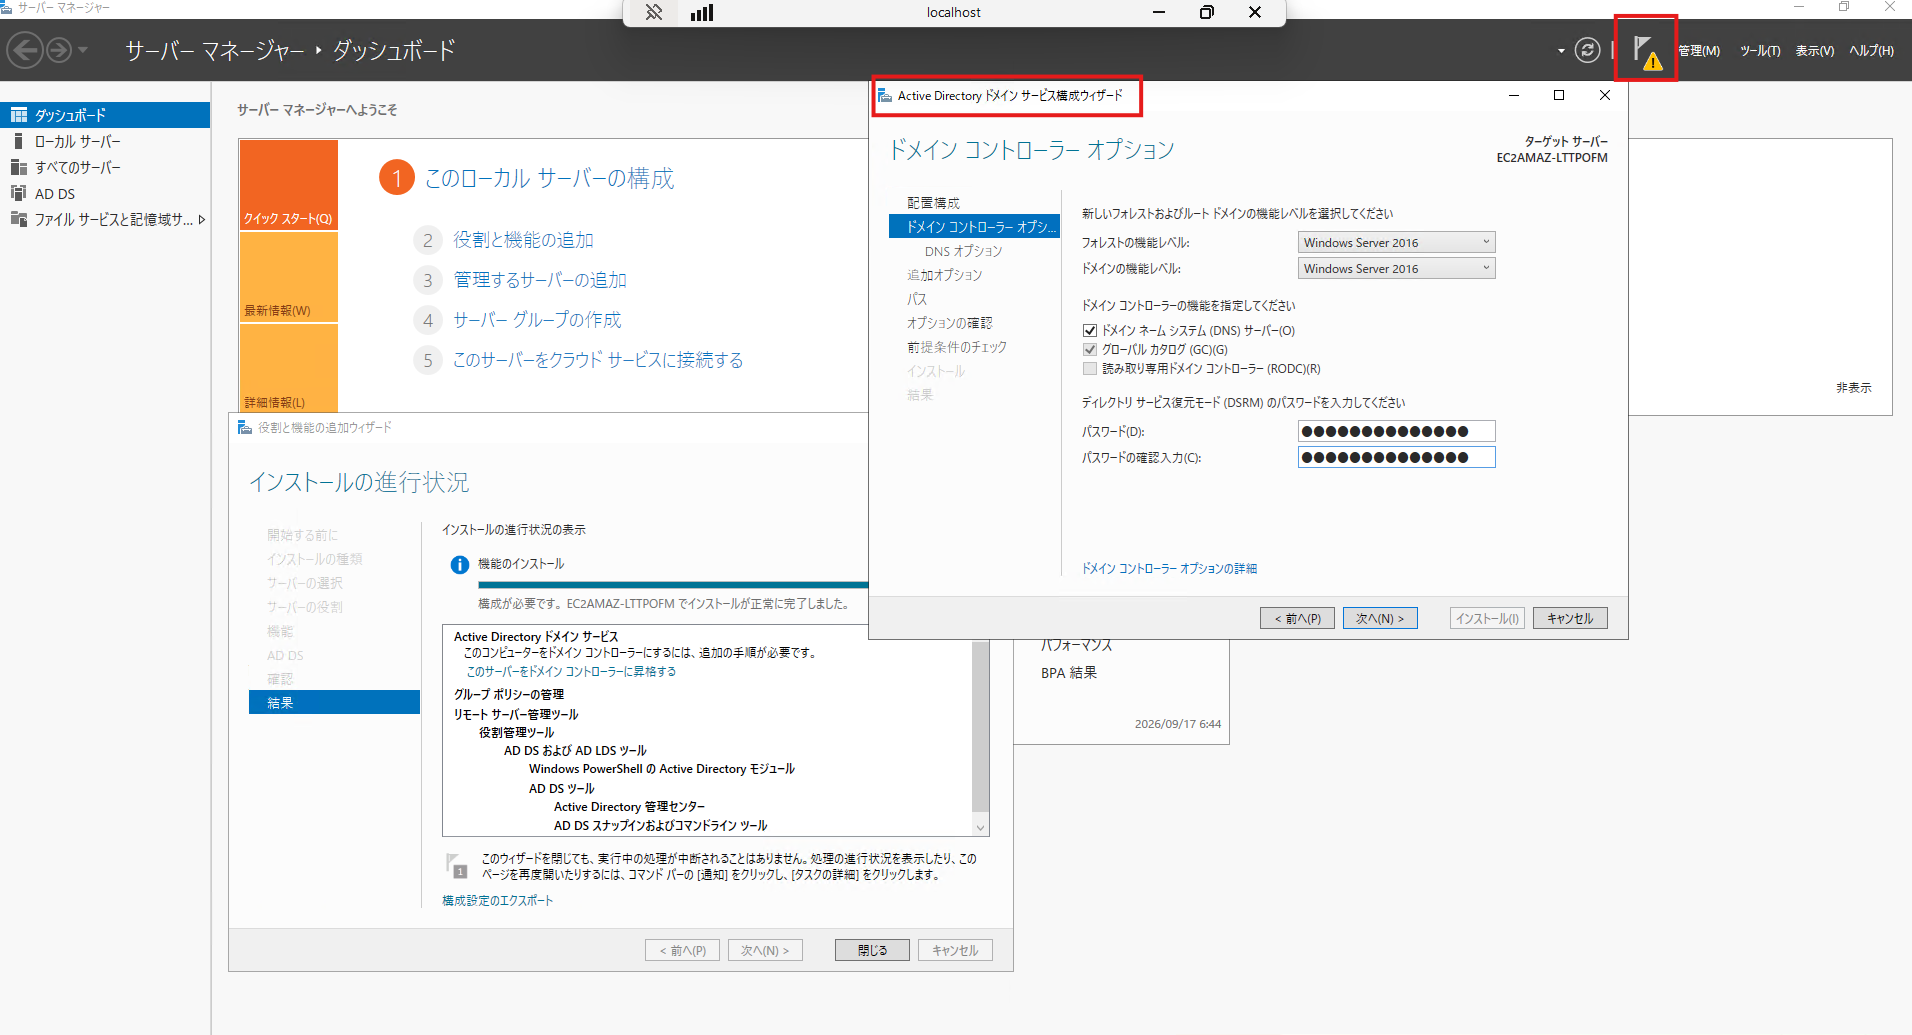Image resolution: width=1912 pixels, height=1035 pixels.
Task: Click the Server Manager app icon in the title bar
Action: coord(7,7)
